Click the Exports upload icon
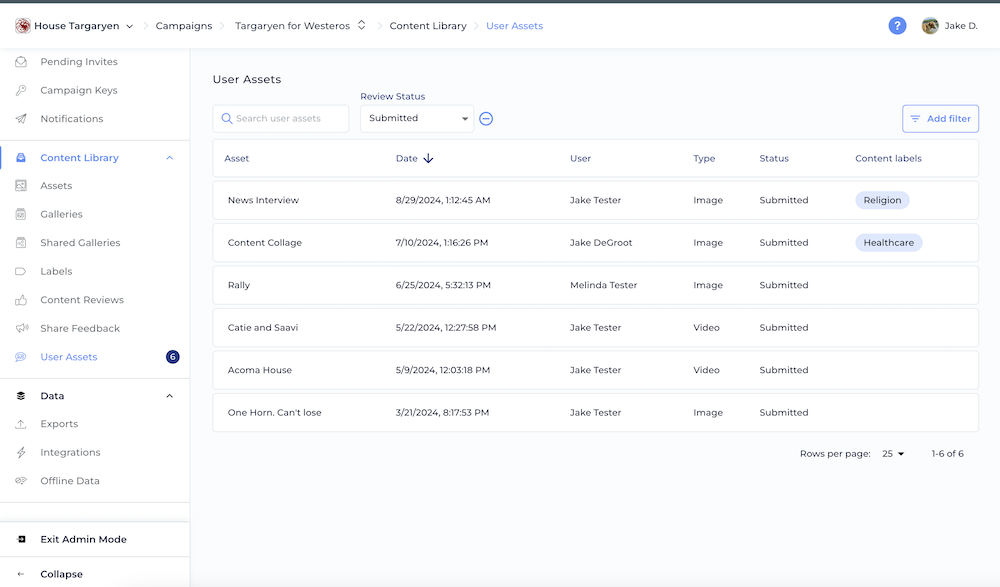 click(21, 424)
